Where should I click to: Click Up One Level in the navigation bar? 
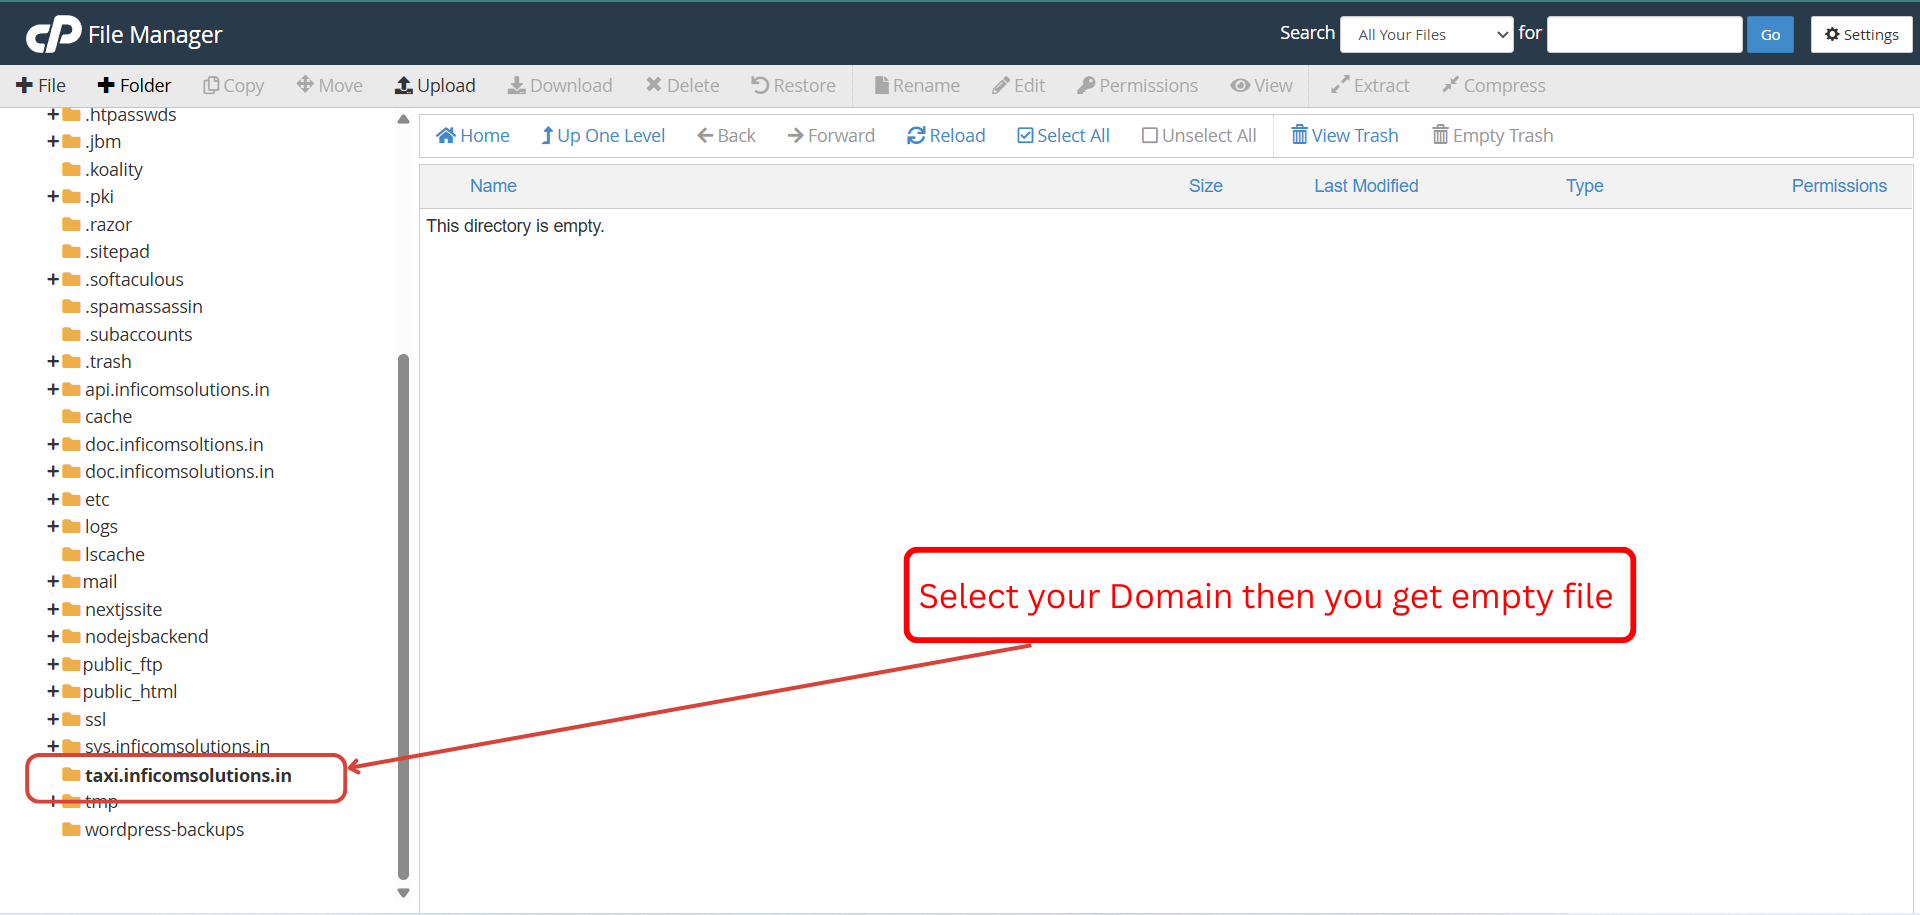click(x=602, y=135)
